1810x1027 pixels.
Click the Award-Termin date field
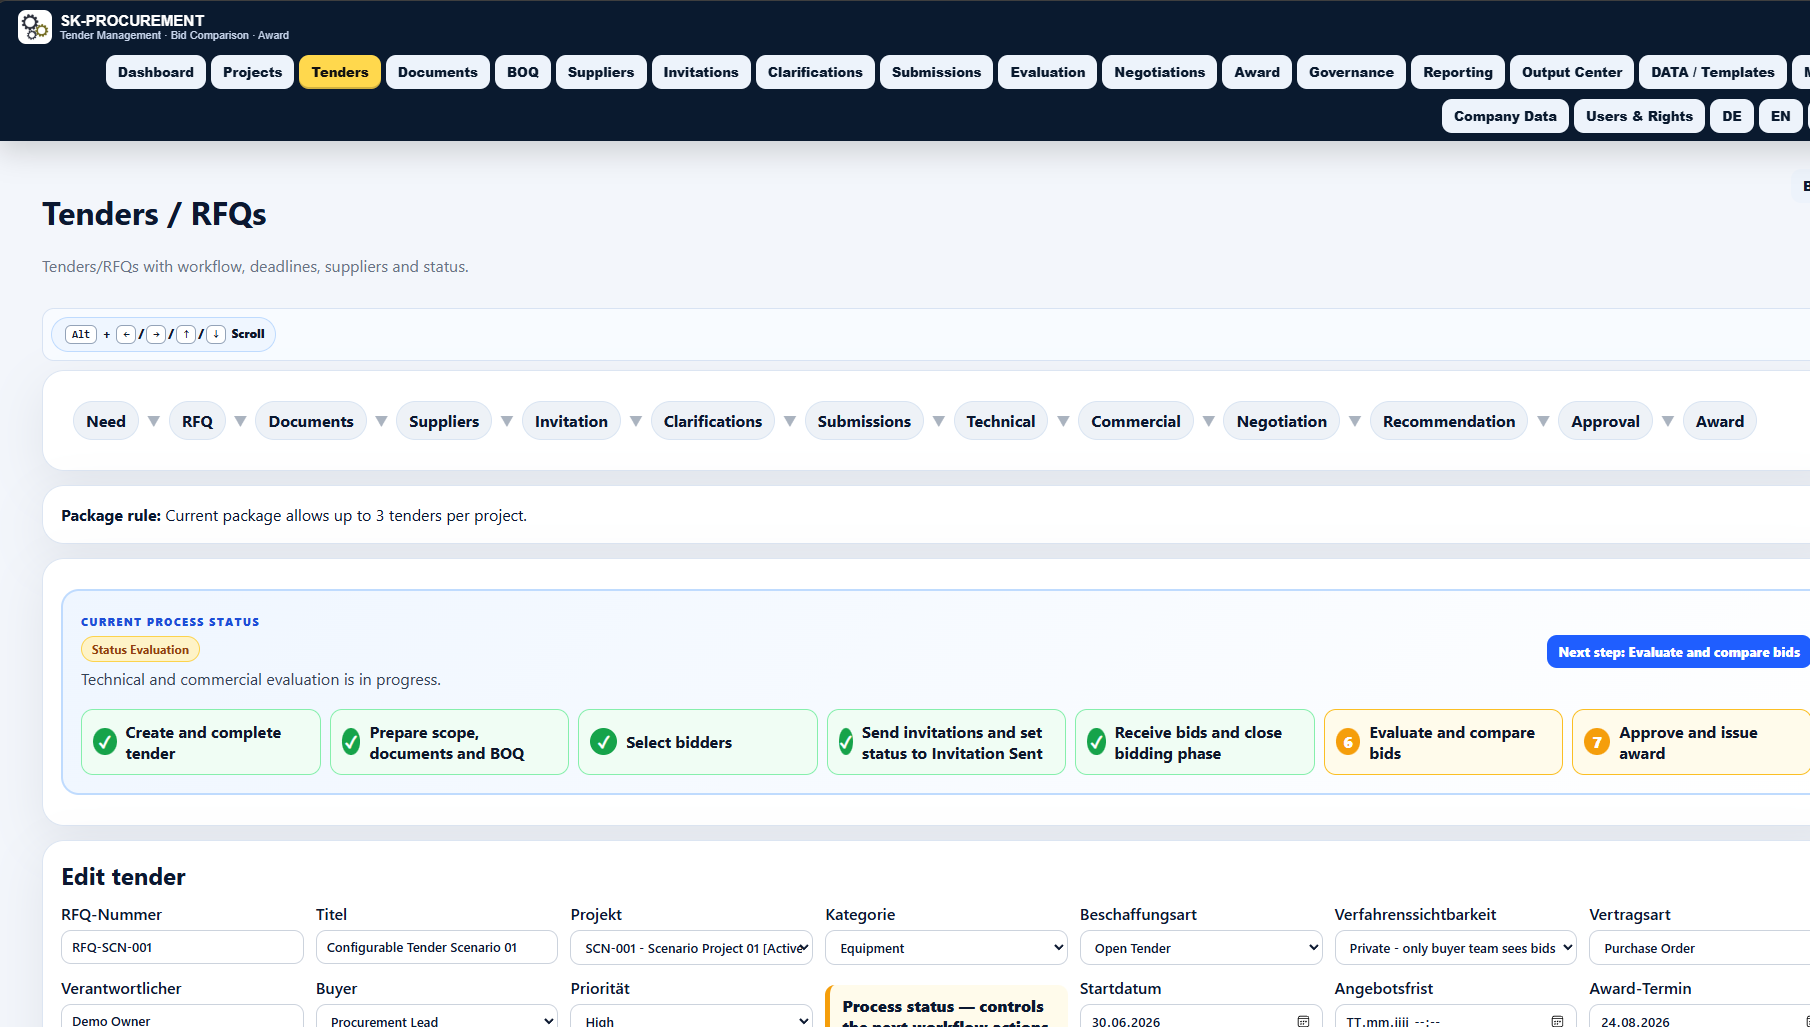pyautogui.click(x=1700, y=1016)
